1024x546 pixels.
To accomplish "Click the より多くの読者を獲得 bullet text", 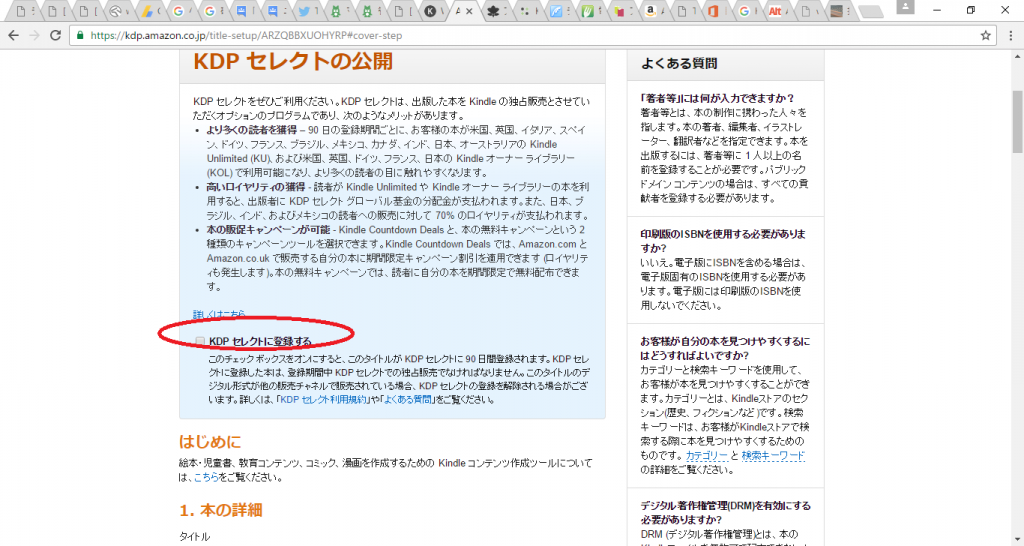I will (251, 130).
